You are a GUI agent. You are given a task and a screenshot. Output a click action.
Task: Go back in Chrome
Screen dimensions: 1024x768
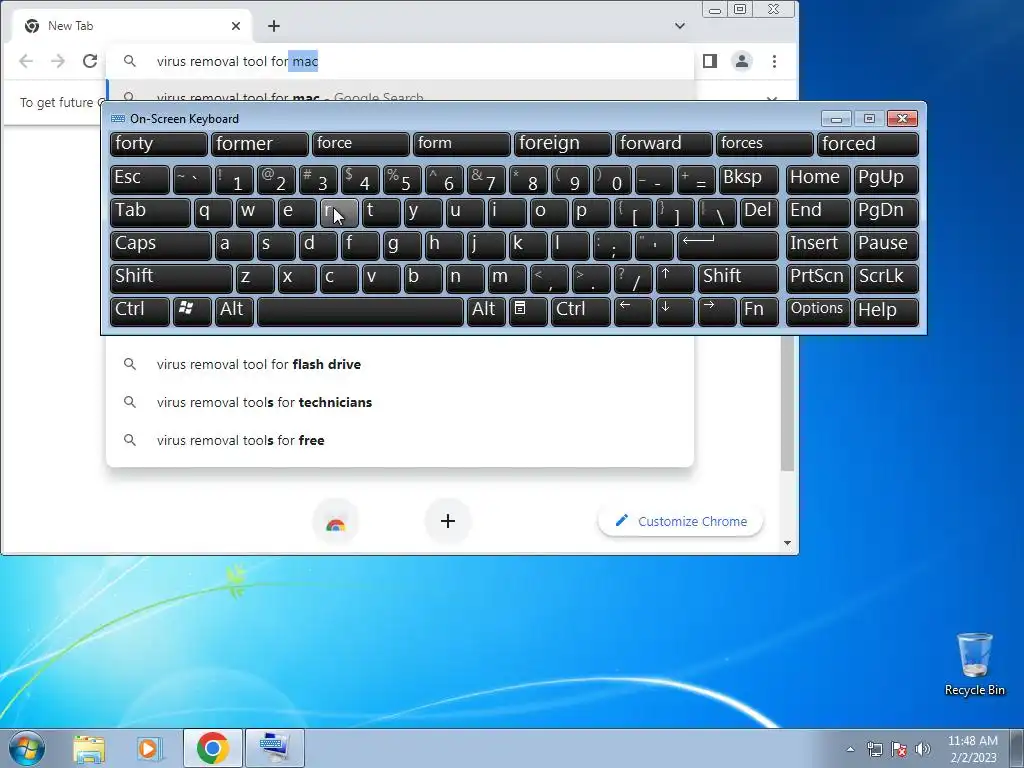26,61
